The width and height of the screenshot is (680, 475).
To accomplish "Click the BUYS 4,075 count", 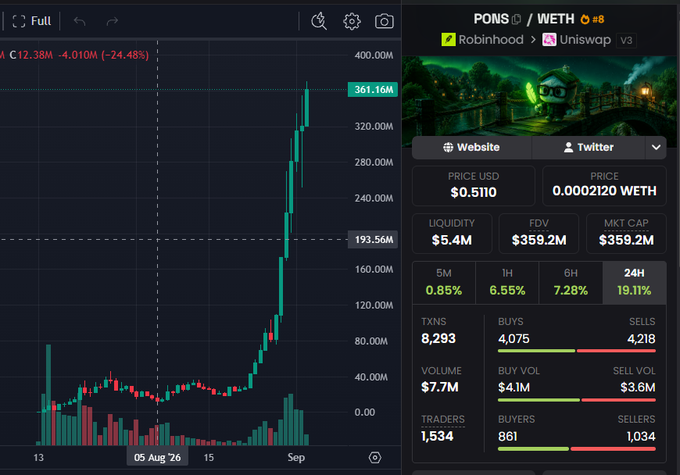I will click(513, 339).
